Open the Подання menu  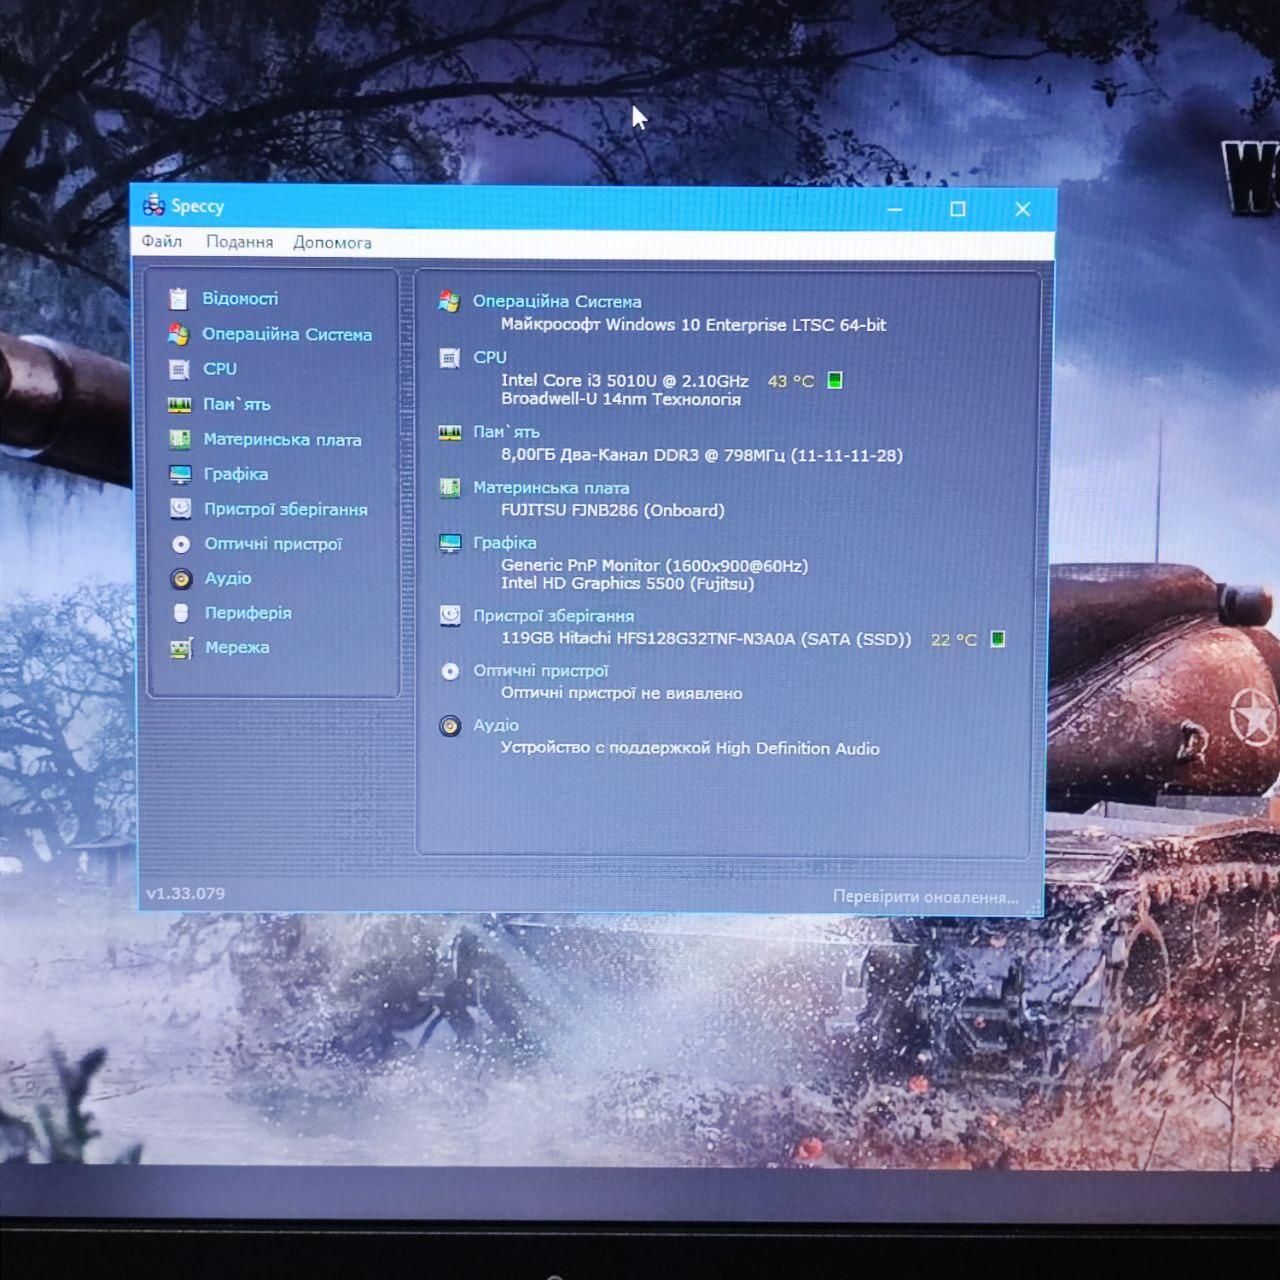240,242
